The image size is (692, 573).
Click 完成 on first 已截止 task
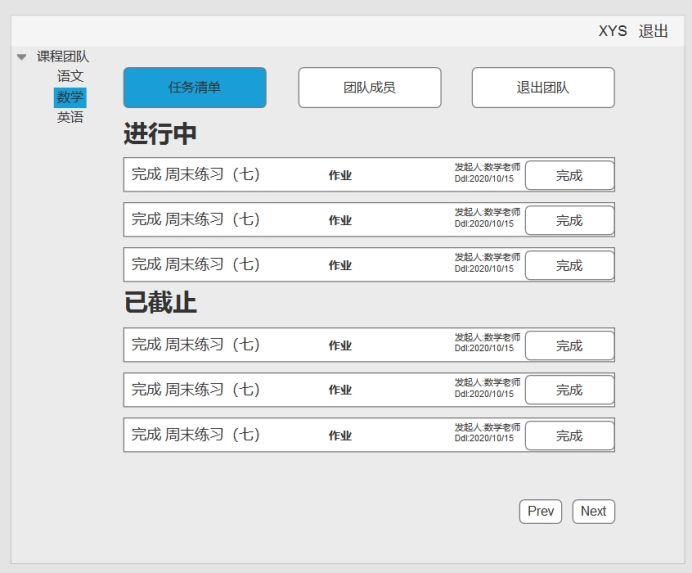click(x=569, y=346)
